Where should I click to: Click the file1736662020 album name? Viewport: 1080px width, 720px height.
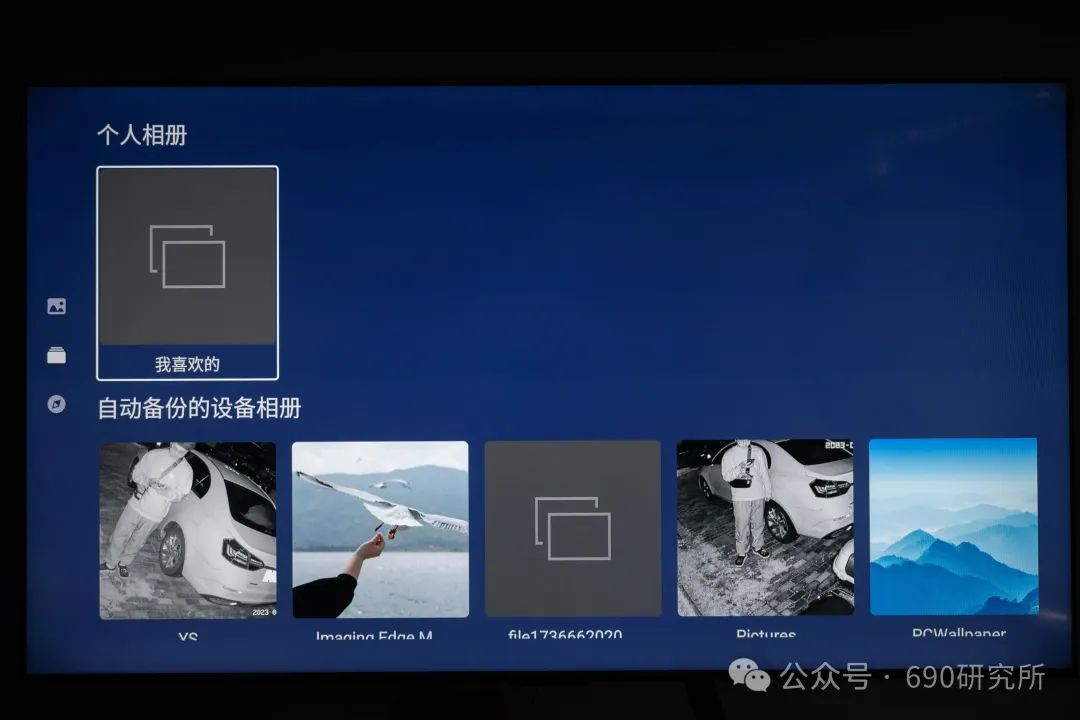click(565, 636)
